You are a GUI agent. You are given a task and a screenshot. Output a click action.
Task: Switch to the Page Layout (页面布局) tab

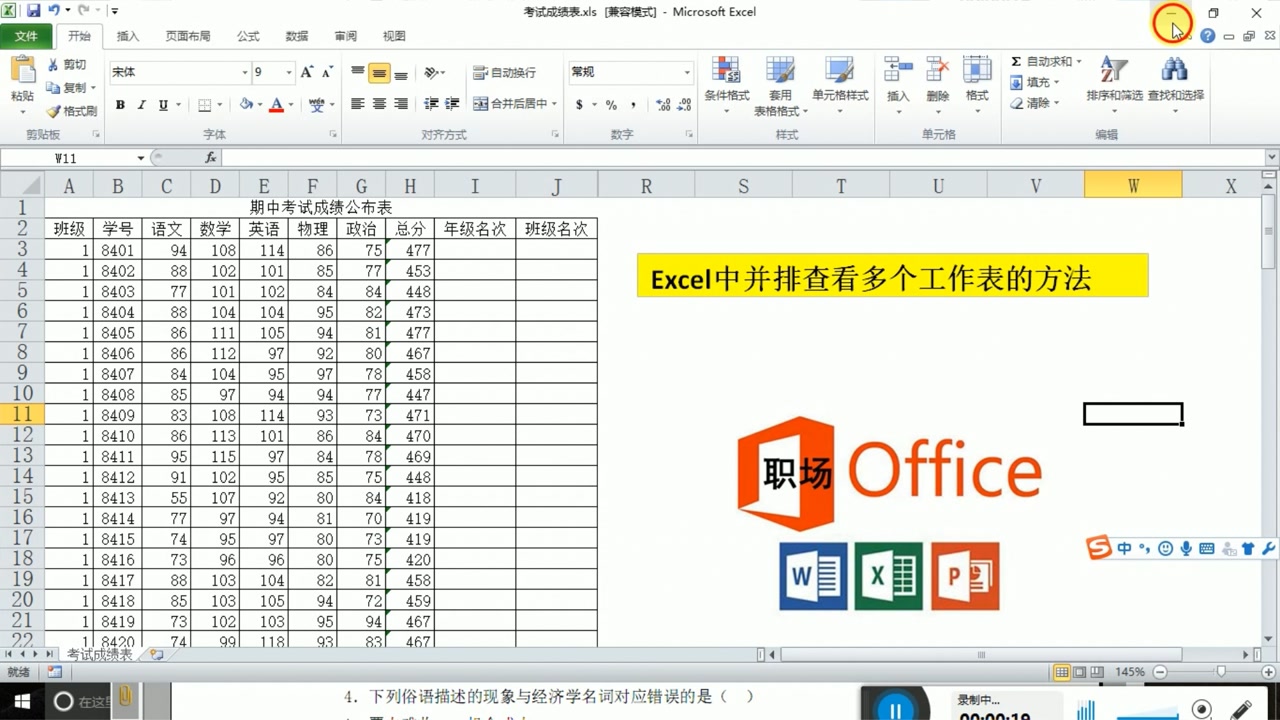pyautogui.click(x=188, y=36)
